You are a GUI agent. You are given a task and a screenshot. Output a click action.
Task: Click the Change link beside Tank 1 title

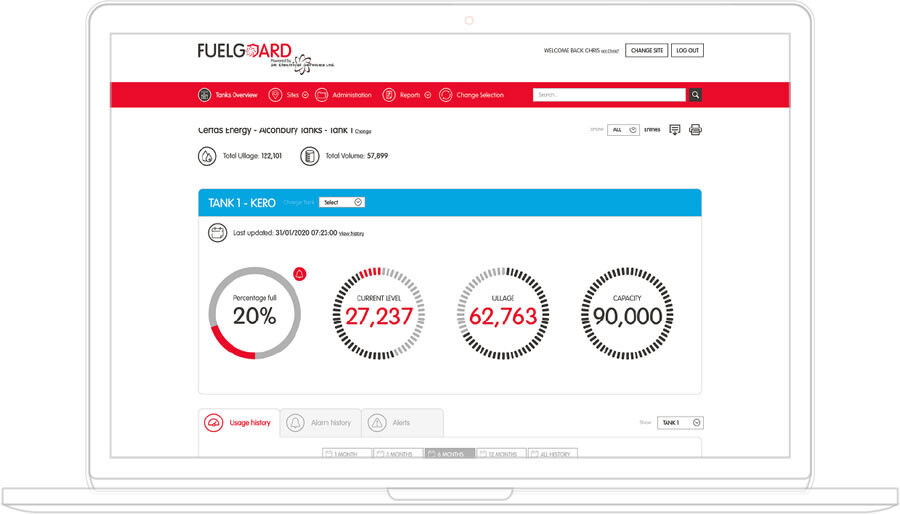(363, 131)
